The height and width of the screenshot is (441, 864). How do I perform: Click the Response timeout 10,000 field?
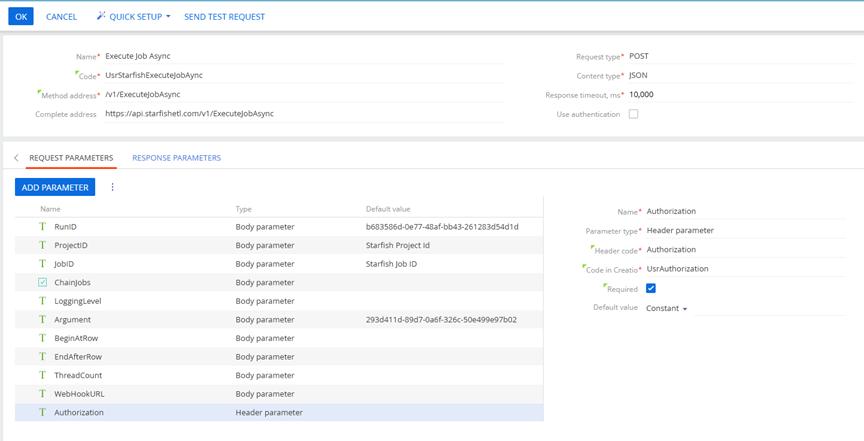coord(741,94)
